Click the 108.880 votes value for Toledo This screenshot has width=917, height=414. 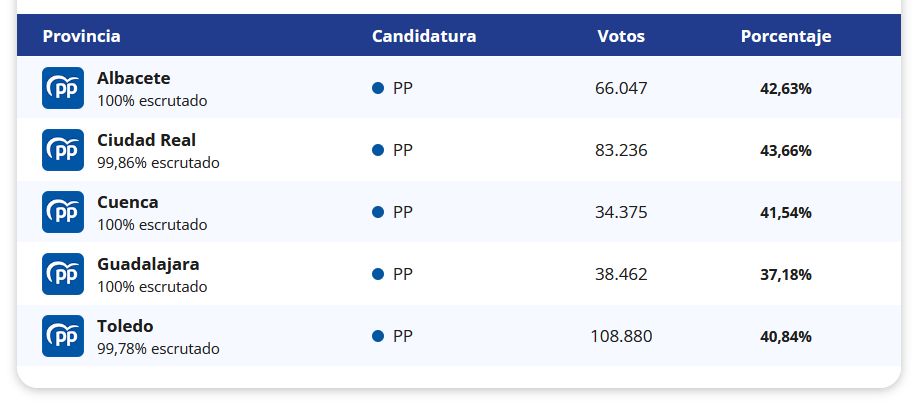click(621, 336)
